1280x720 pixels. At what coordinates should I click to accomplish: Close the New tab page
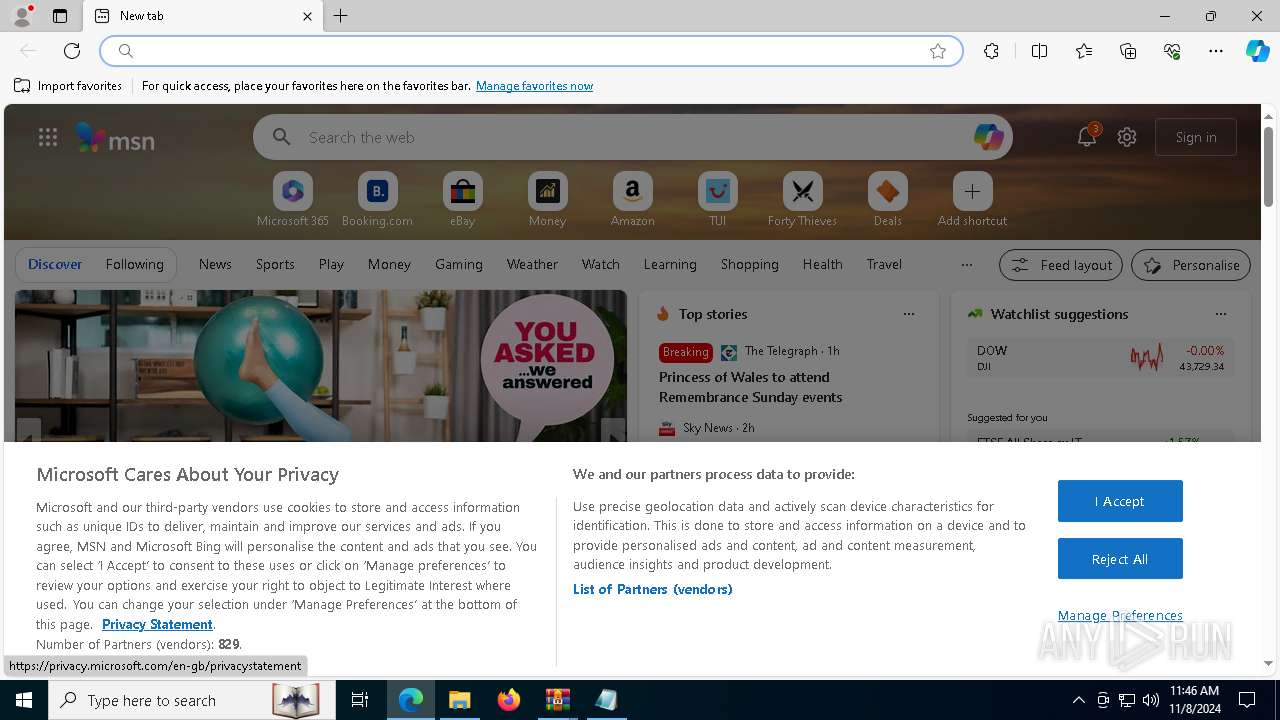(307, 16)
